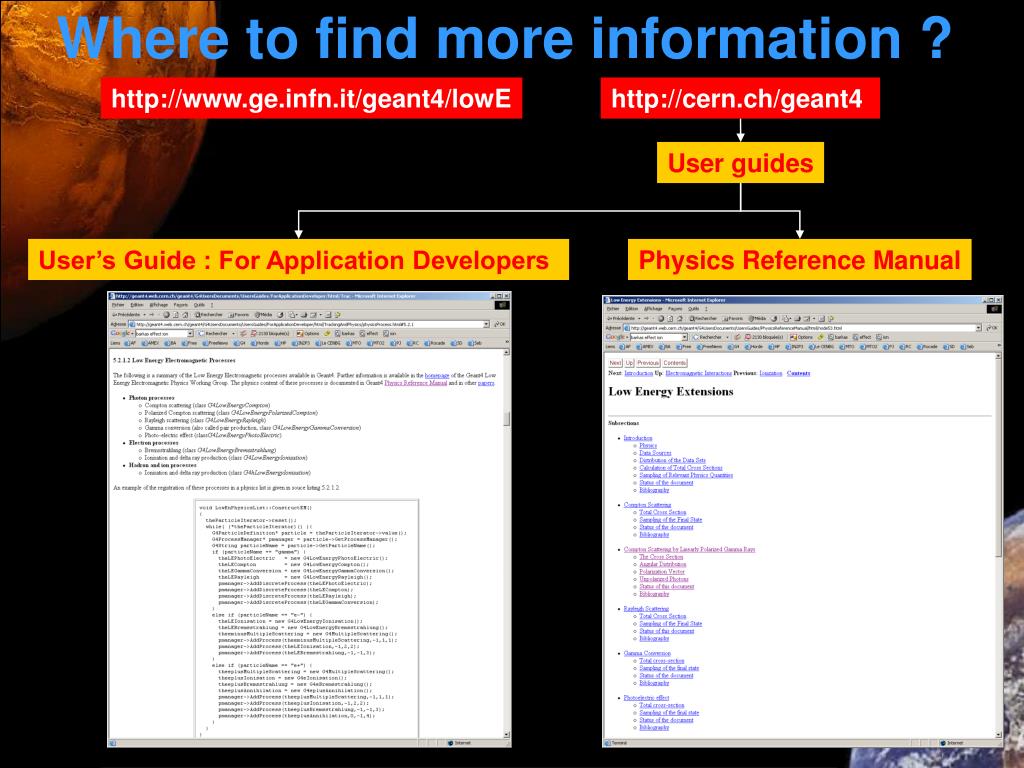This screenshot has width=1024, height=768.
Task: Open the Google search dropdown in the Low Energy Extensions window
Action: point(684,337)
